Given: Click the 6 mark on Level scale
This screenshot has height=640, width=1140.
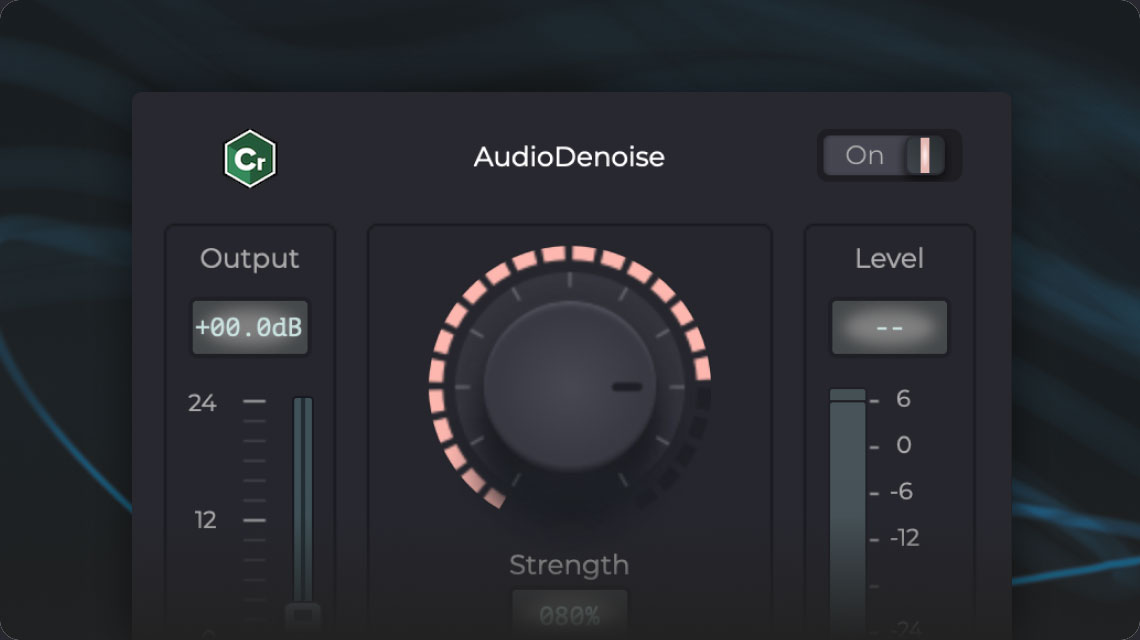Looking at the screenshot, I should 903,399.
